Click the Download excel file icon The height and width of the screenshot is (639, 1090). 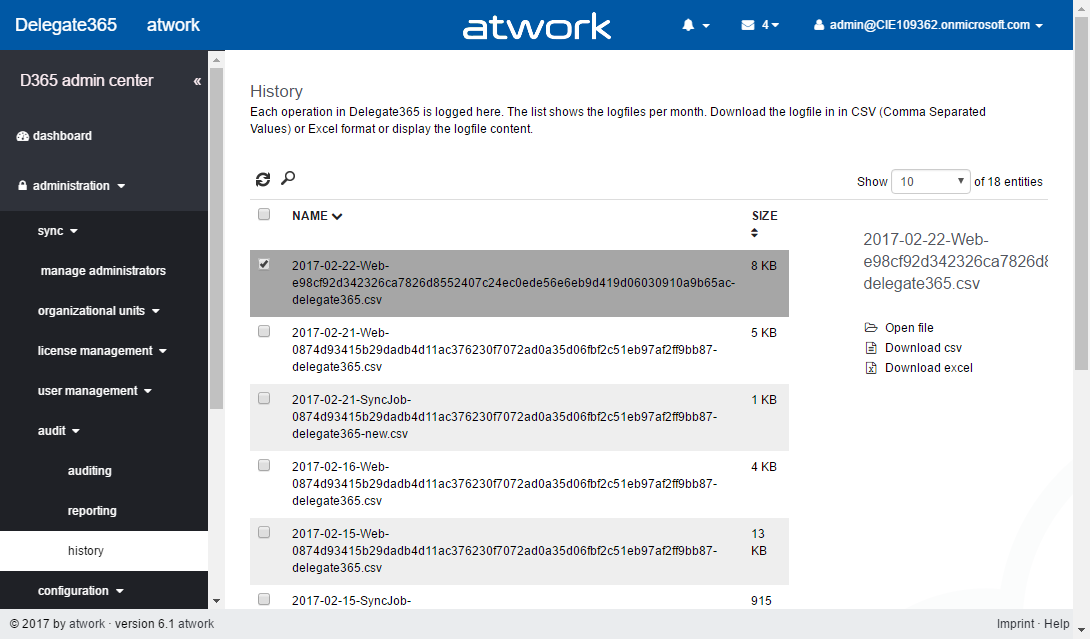point(871,368)
